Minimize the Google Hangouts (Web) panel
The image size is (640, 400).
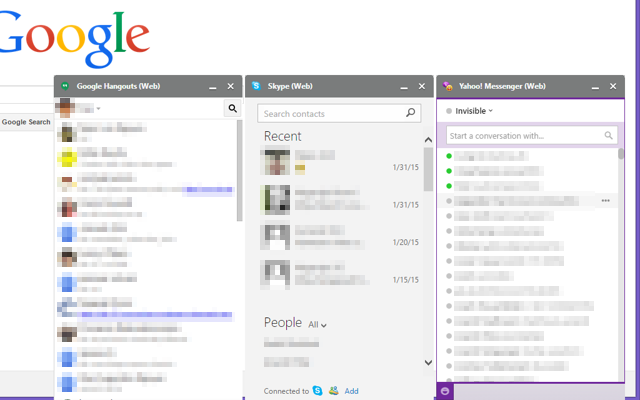(x=213, y=87)
